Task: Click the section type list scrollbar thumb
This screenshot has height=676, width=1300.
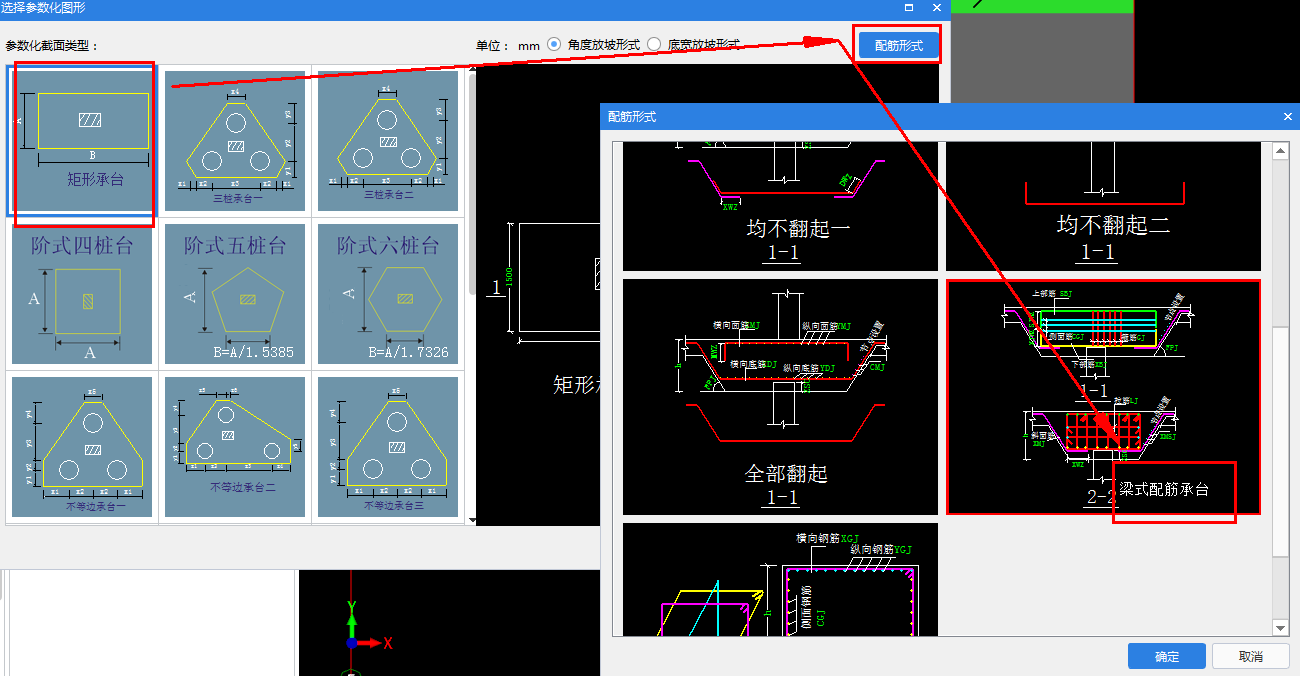Action: point(472,182)
